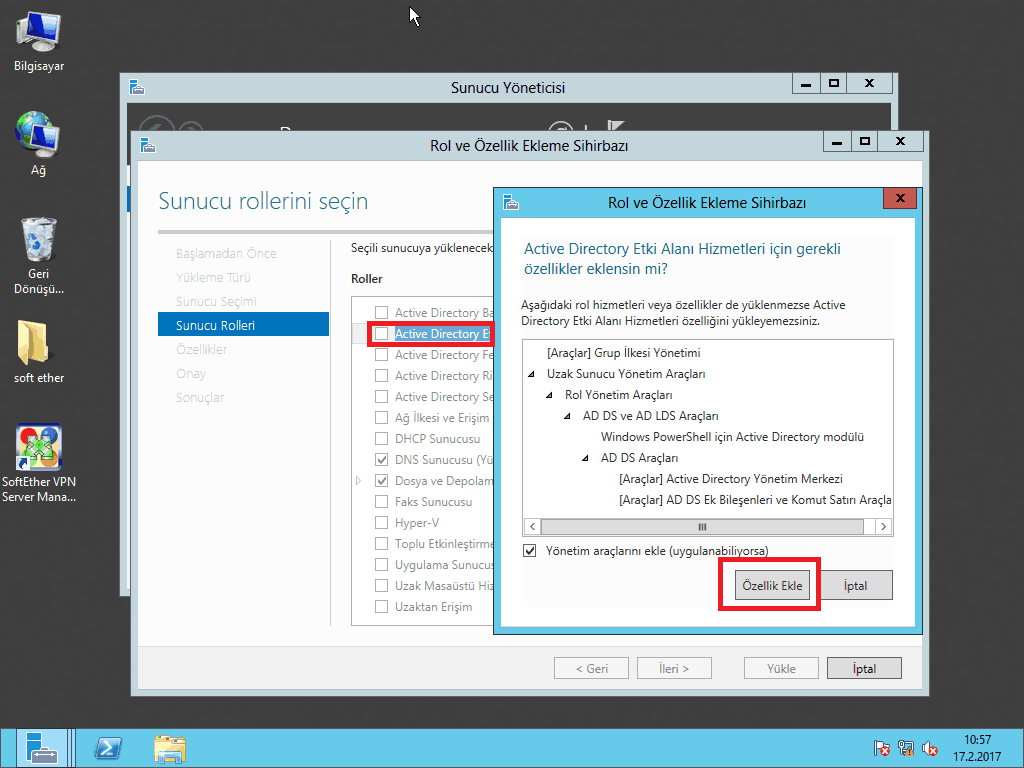1024x768 pixels.
Task: Launch SoftEther VPN Server Manager shortcut
Action: pyautogui.click(x=38, y=449)
